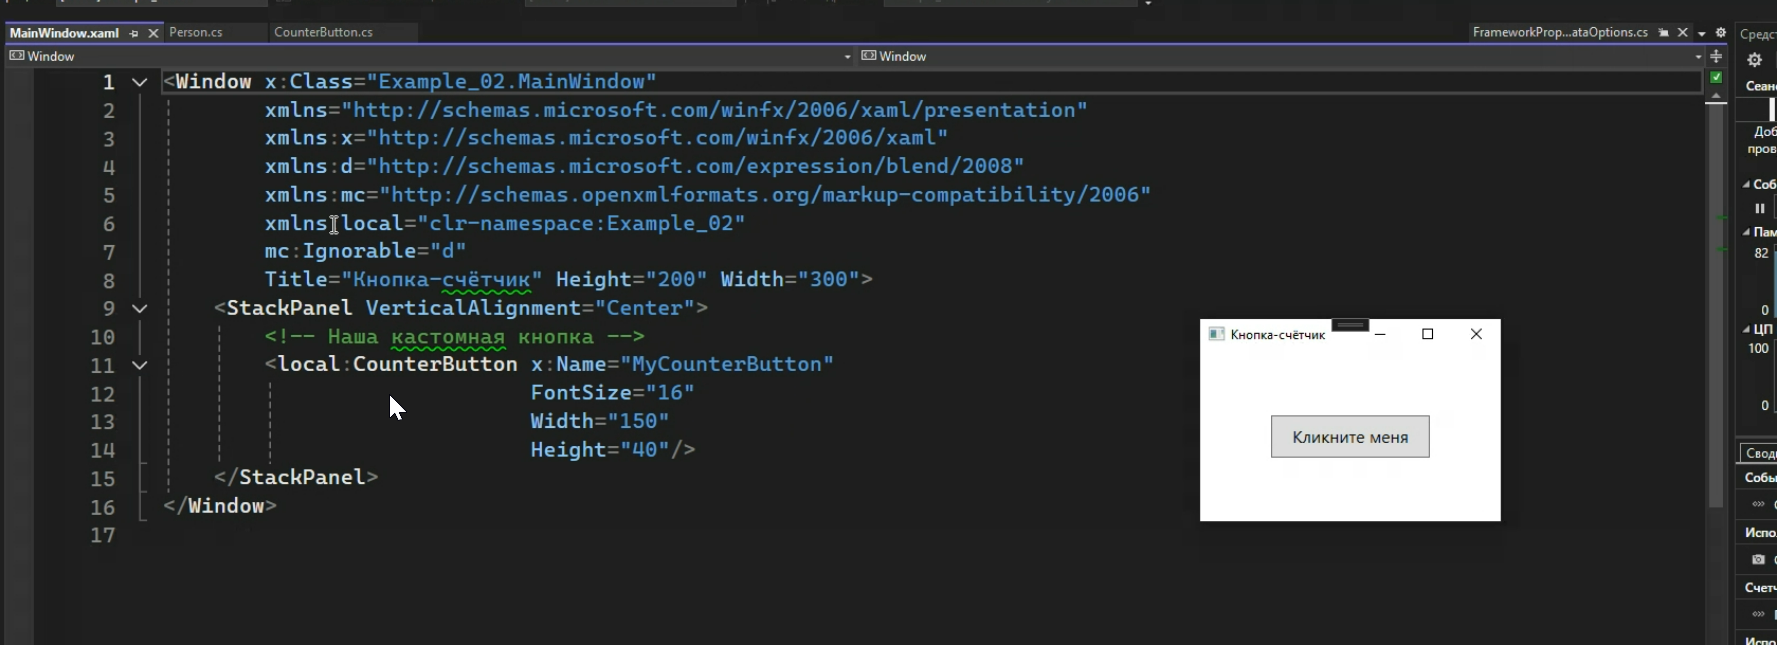Minimize the Кнопка-счётчик window
This screenshot has height=645, width=1777.
pos(1380,334)
